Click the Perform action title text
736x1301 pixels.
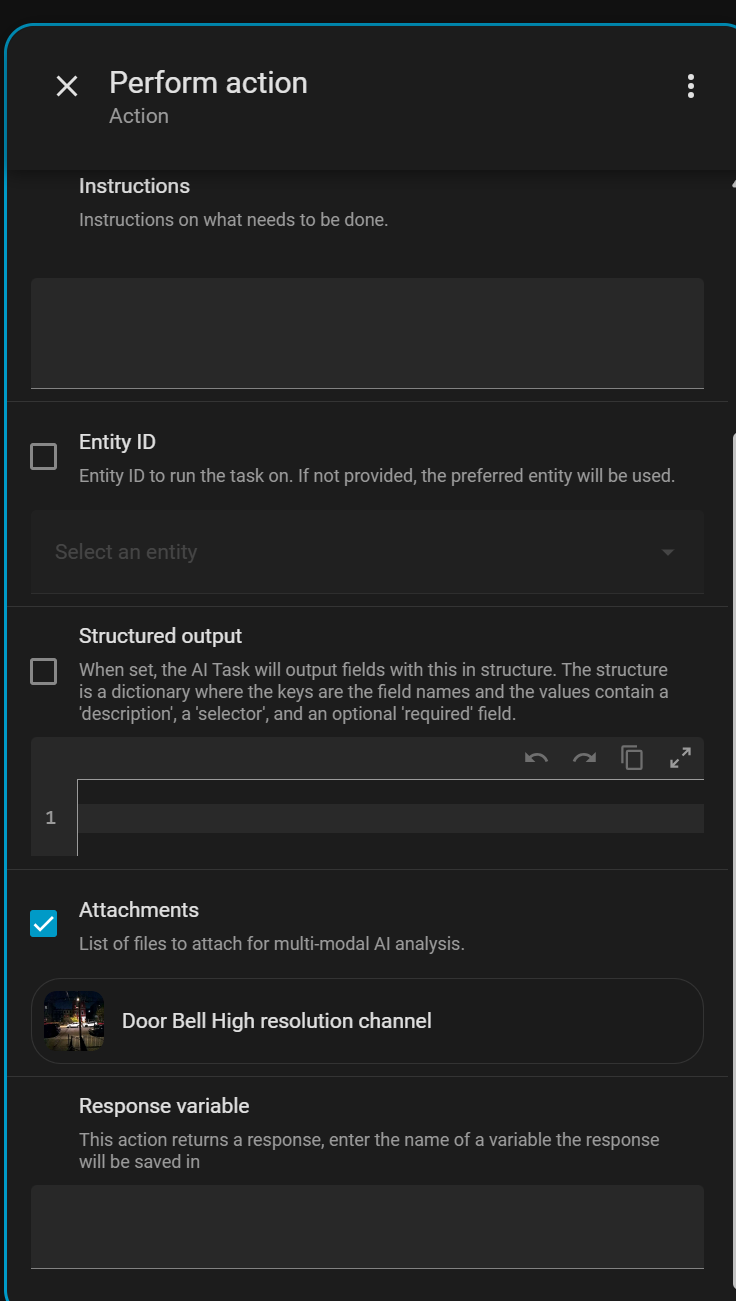208,83
